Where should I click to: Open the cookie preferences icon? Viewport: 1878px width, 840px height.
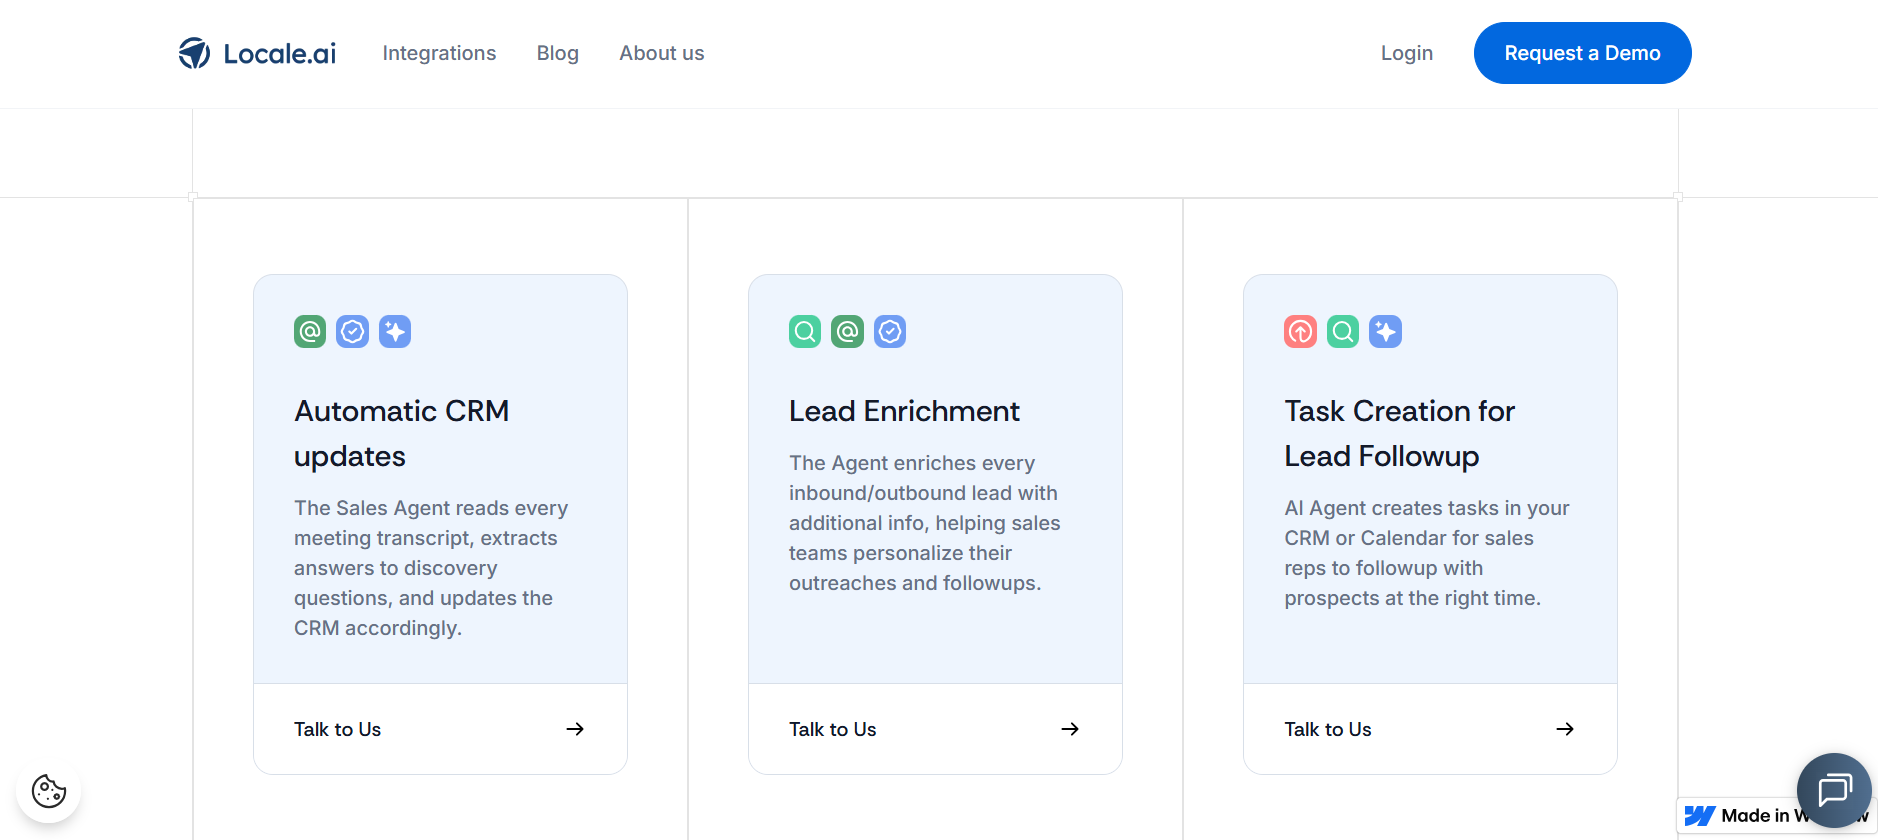(x=49, y=790)
